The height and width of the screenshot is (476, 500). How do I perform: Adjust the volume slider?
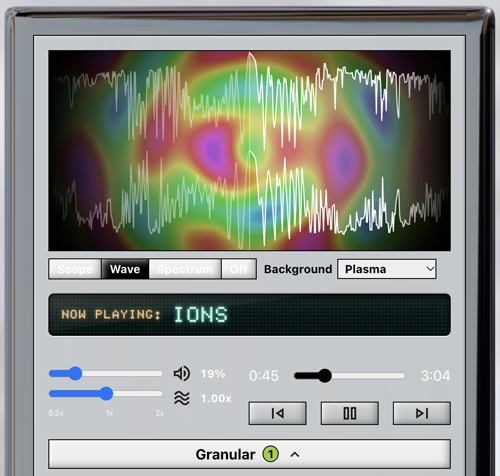click(106, 374)
